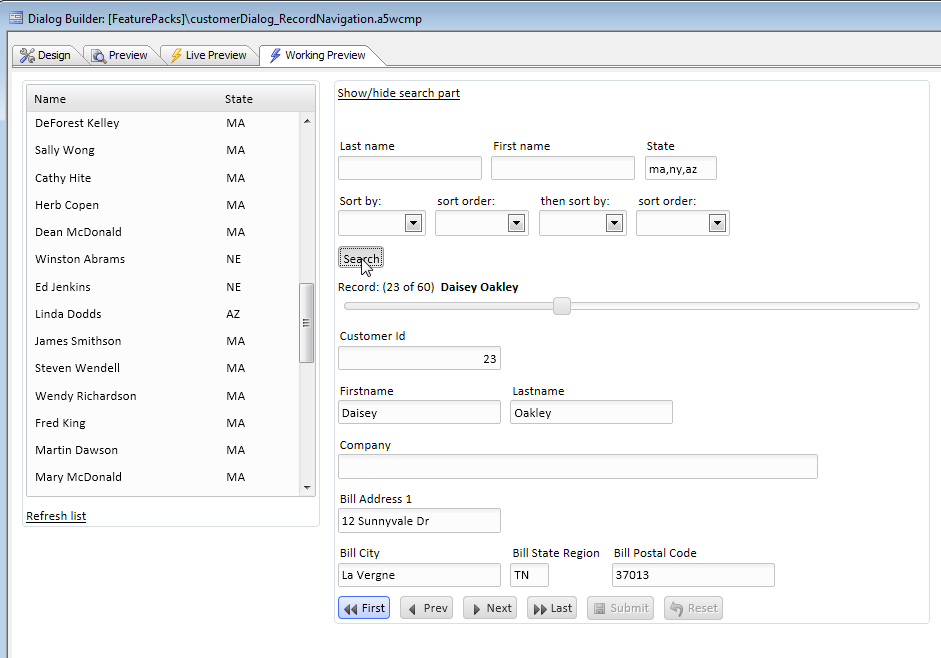Click the Dialog Builder title bar icon

click(x=16, y=18)
